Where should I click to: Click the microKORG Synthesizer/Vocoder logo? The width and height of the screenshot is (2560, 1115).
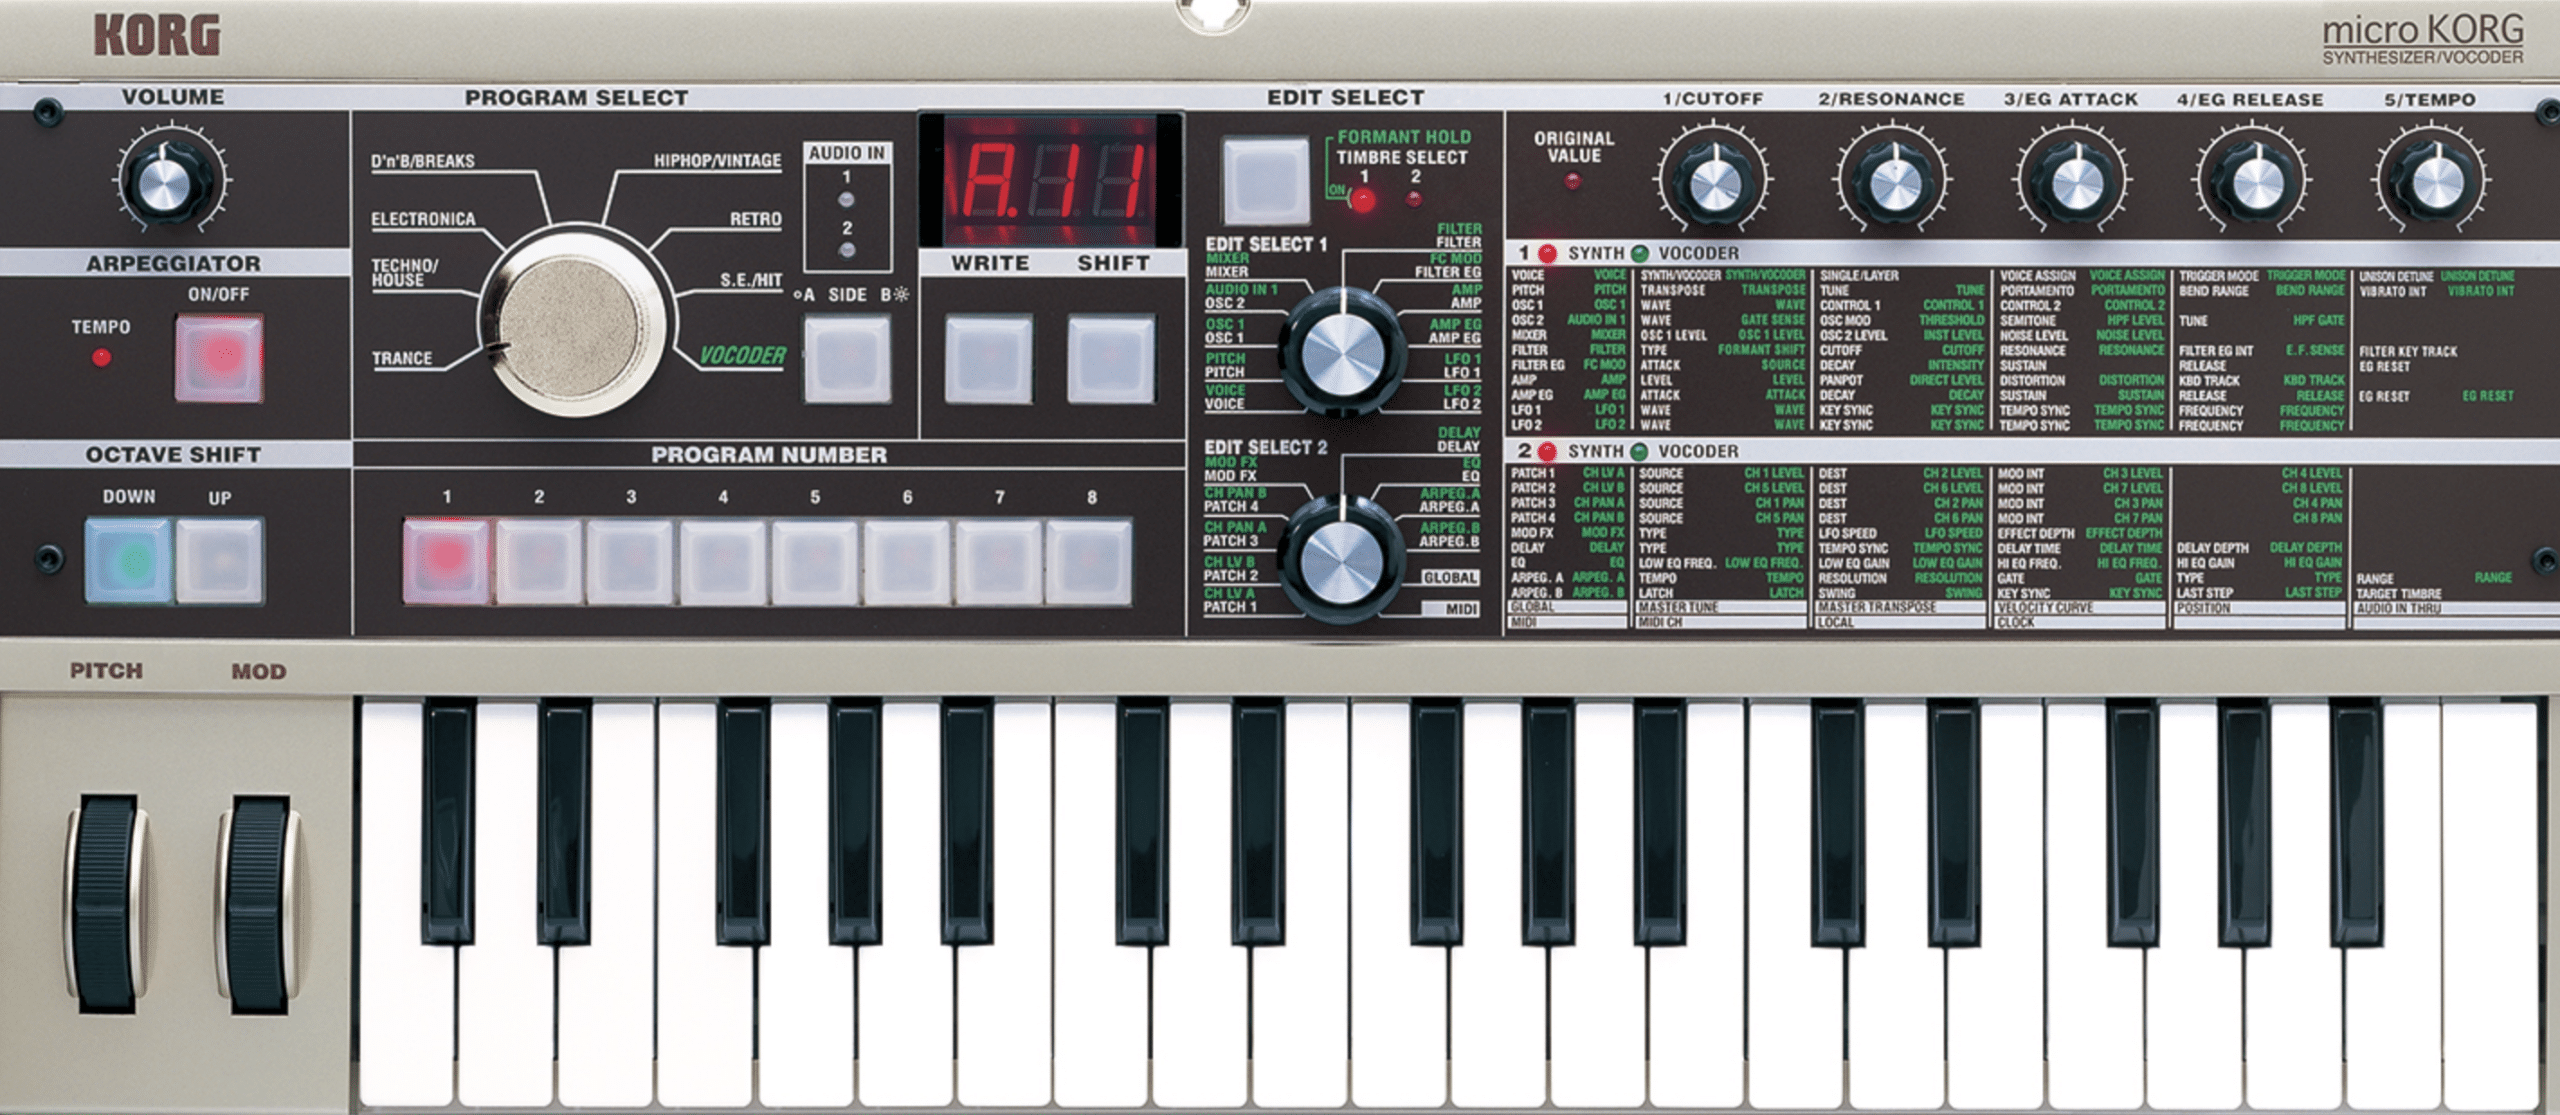coord(2422,40)
